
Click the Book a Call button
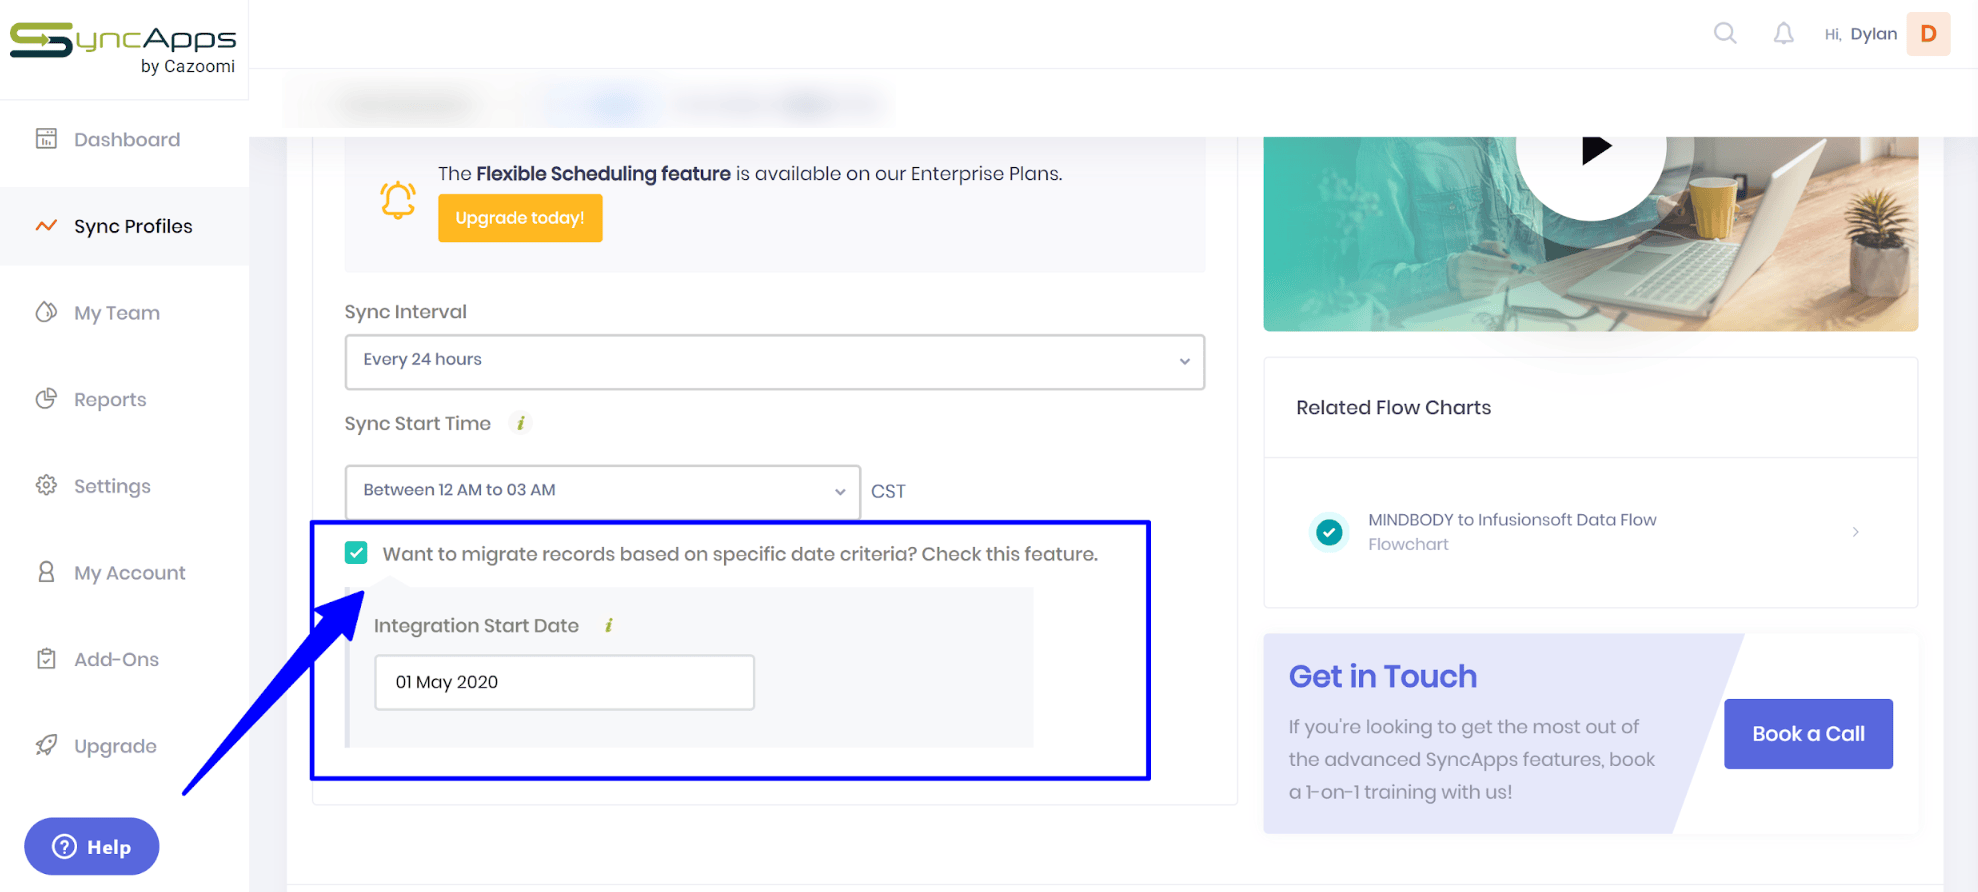point(1807,734)
